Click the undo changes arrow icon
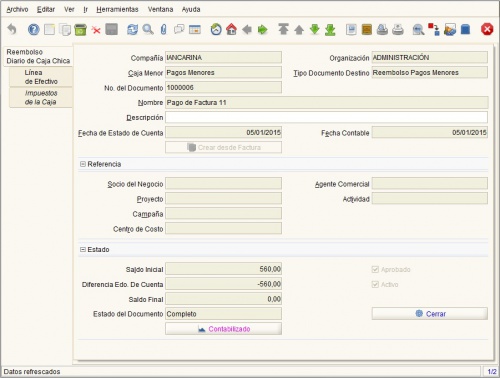This screenshot has width=500, height=378. pos(12,30)
